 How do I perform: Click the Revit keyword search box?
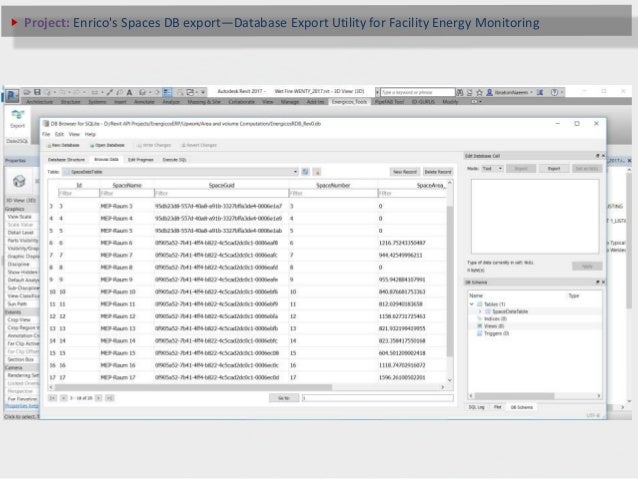(417, 92)
